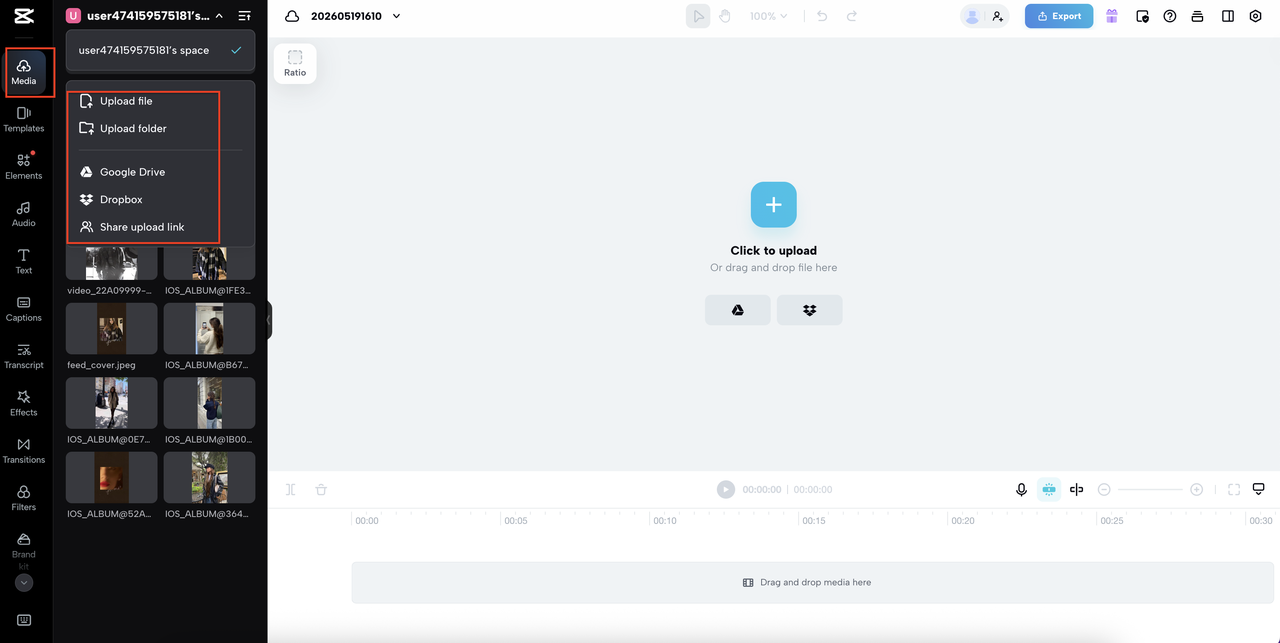The image size is (1280, 643).
Task: Select the IOS_ALBUM@B67 thumbnail
Action: pyautogui.click(x=210, y=329)
